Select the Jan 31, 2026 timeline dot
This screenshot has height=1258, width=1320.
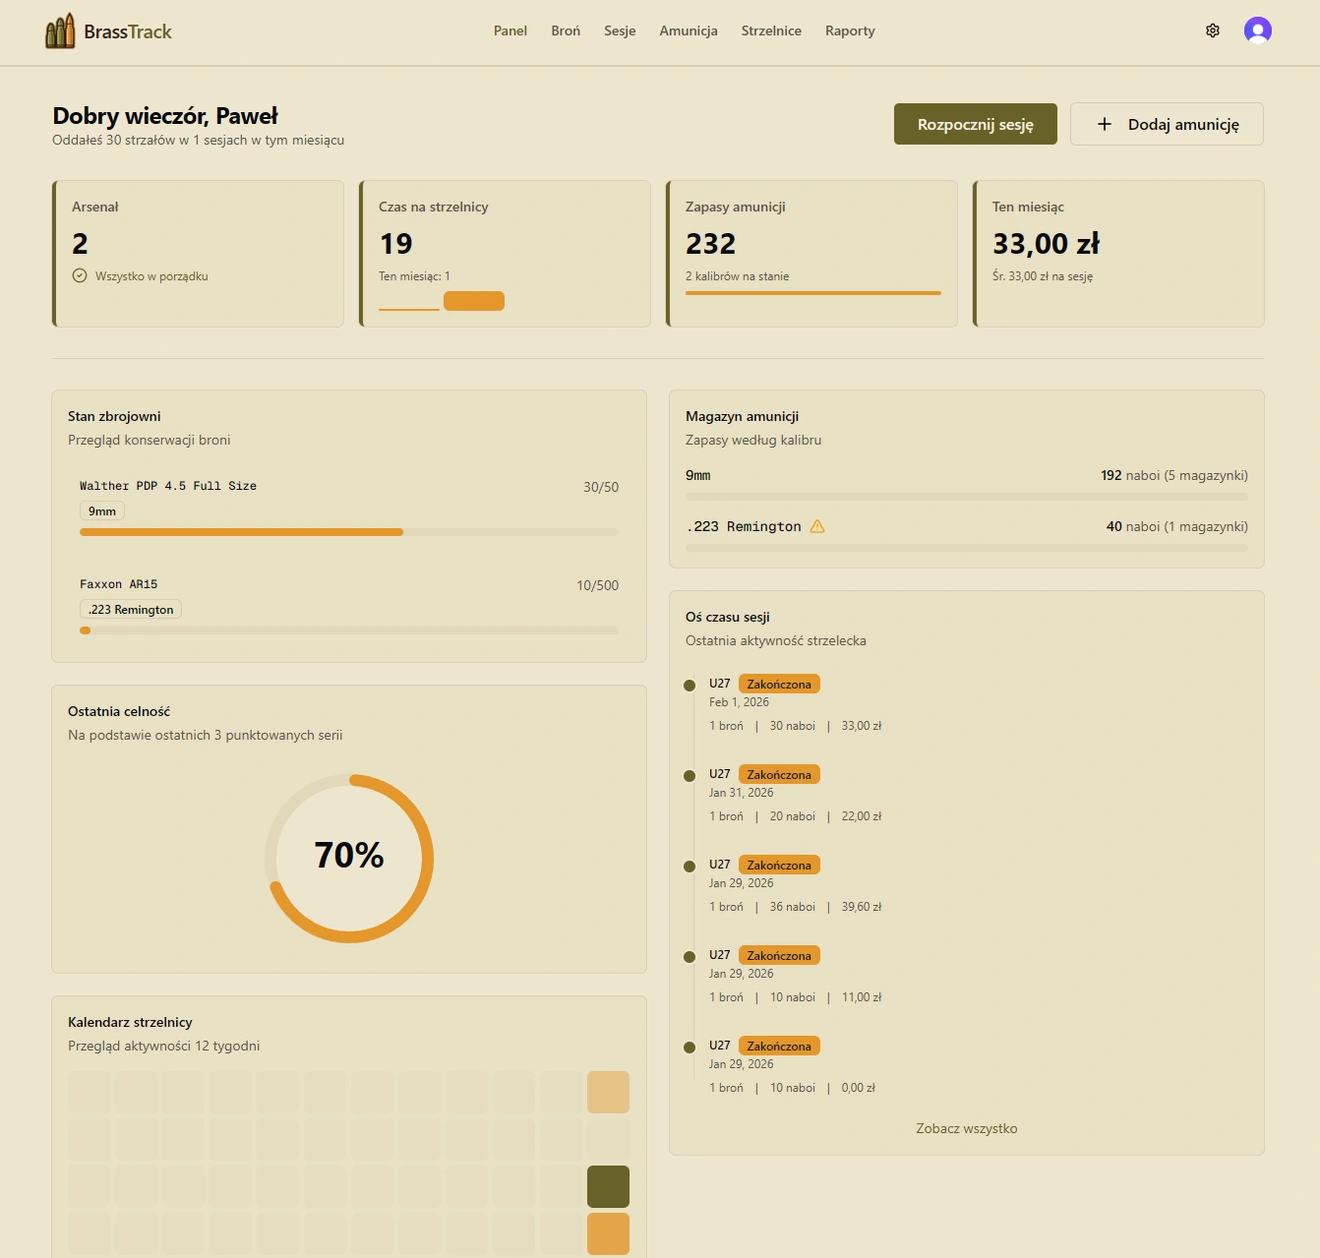click(x=689, y=776)
